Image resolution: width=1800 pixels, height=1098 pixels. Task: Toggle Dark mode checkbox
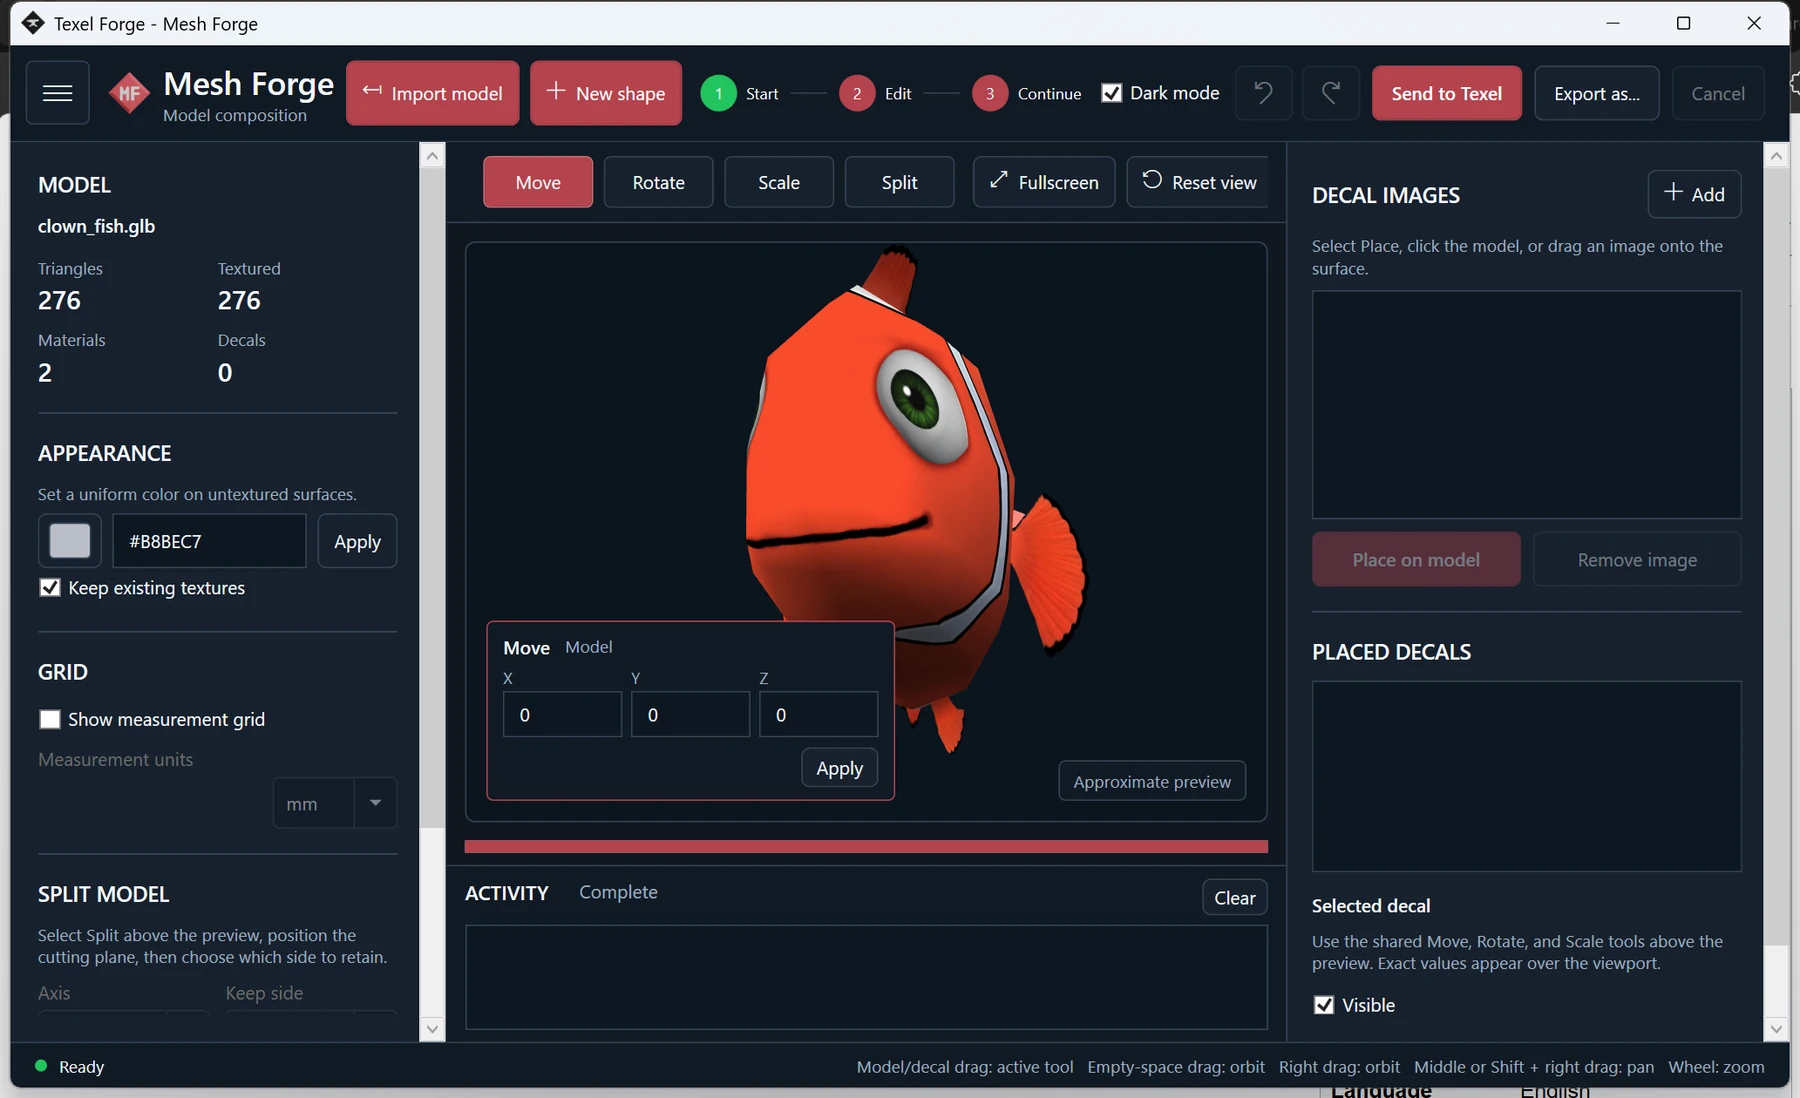(x=1111, y=93)
